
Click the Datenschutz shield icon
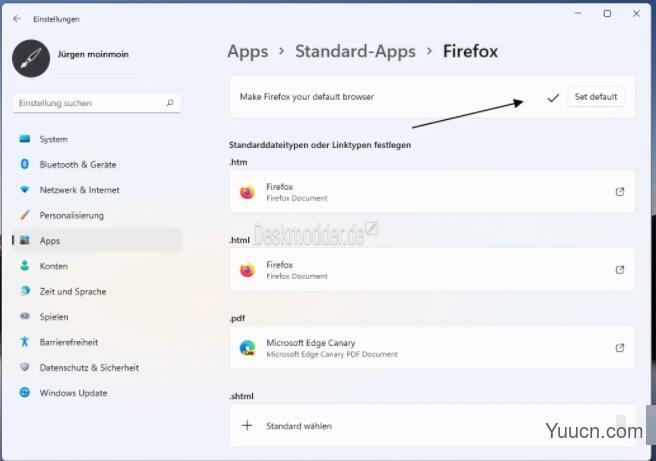pyautogui.click(x=25, y=367)
